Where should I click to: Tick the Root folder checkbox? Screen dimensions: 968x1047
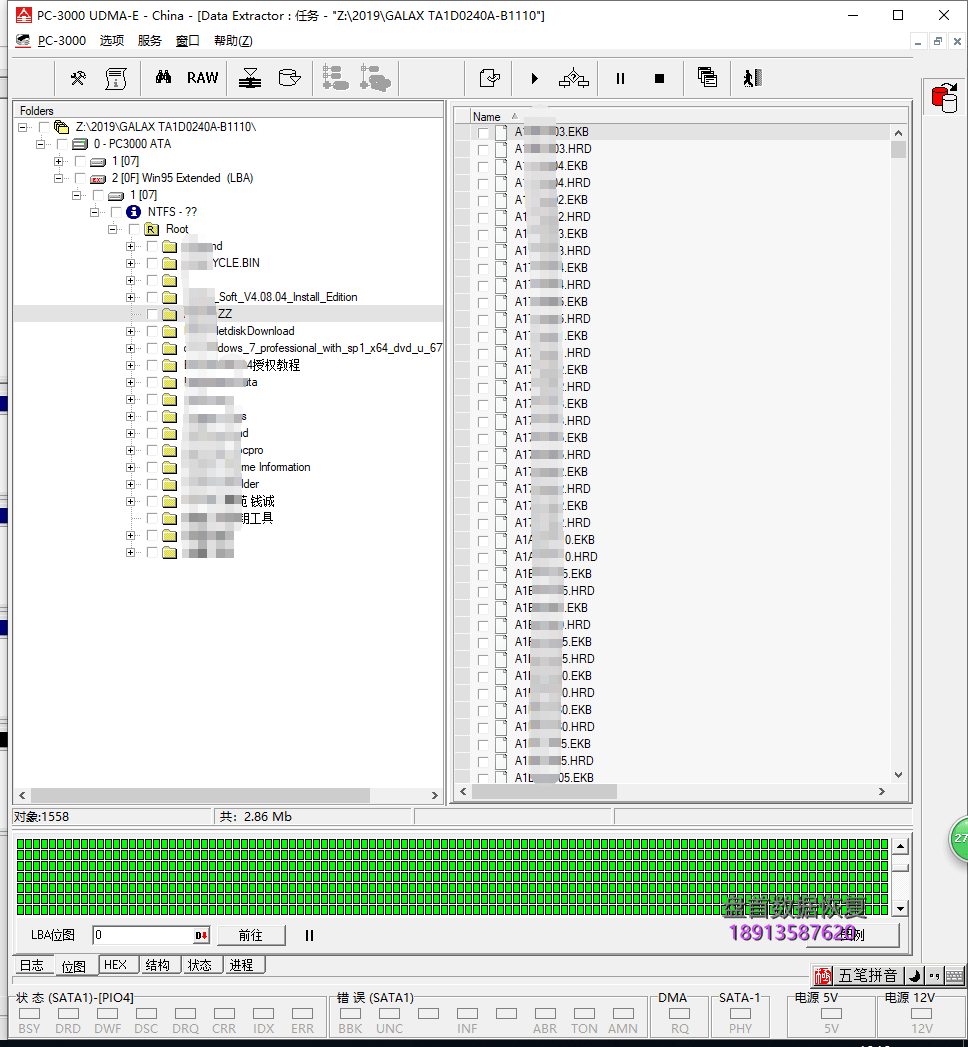click(134, 230)
